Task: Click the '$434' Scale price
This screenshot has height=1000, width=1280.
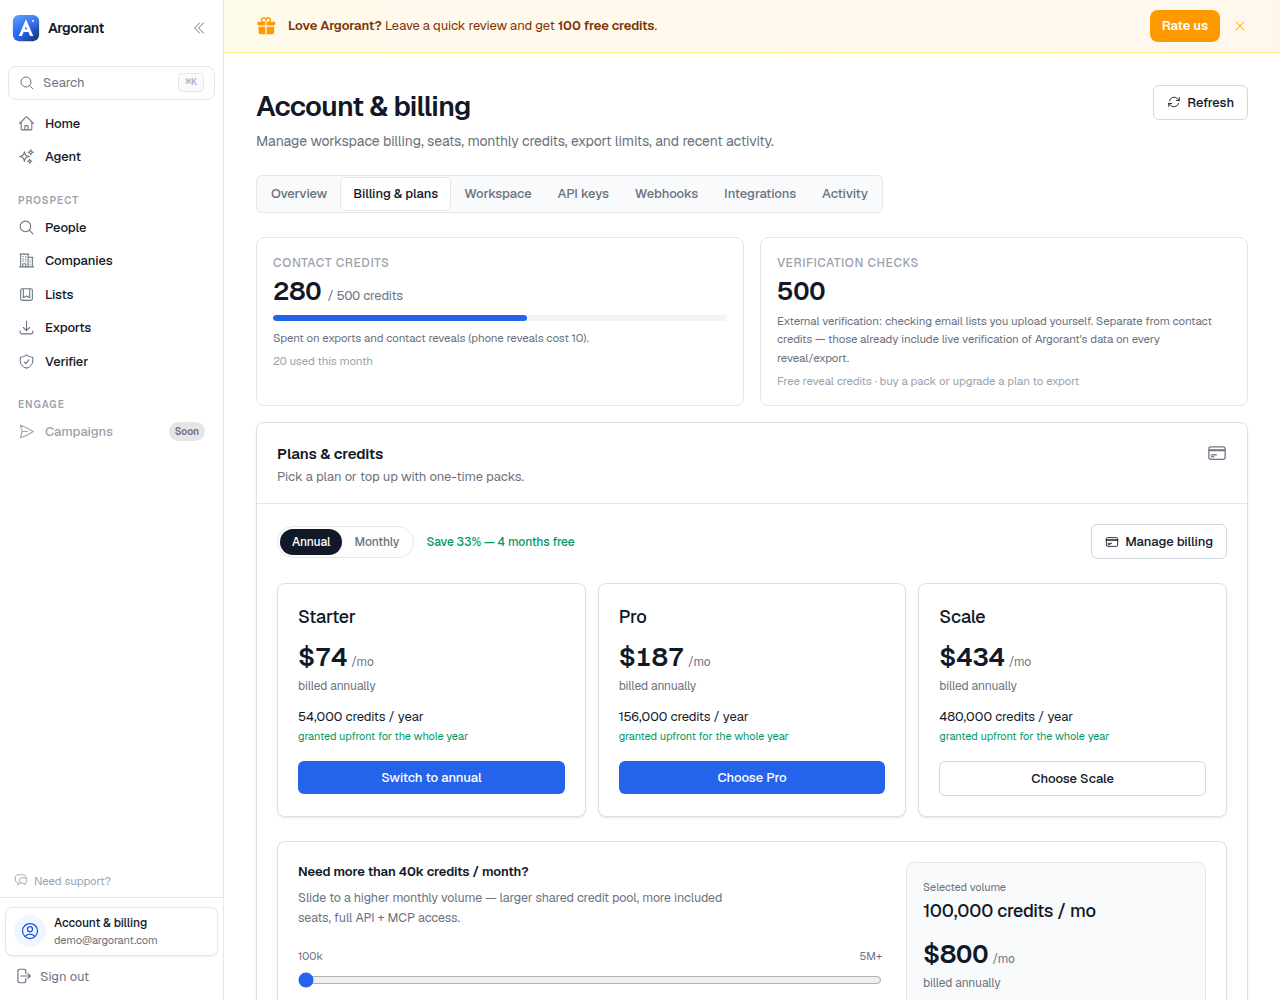Action: (x=972, y=657)
